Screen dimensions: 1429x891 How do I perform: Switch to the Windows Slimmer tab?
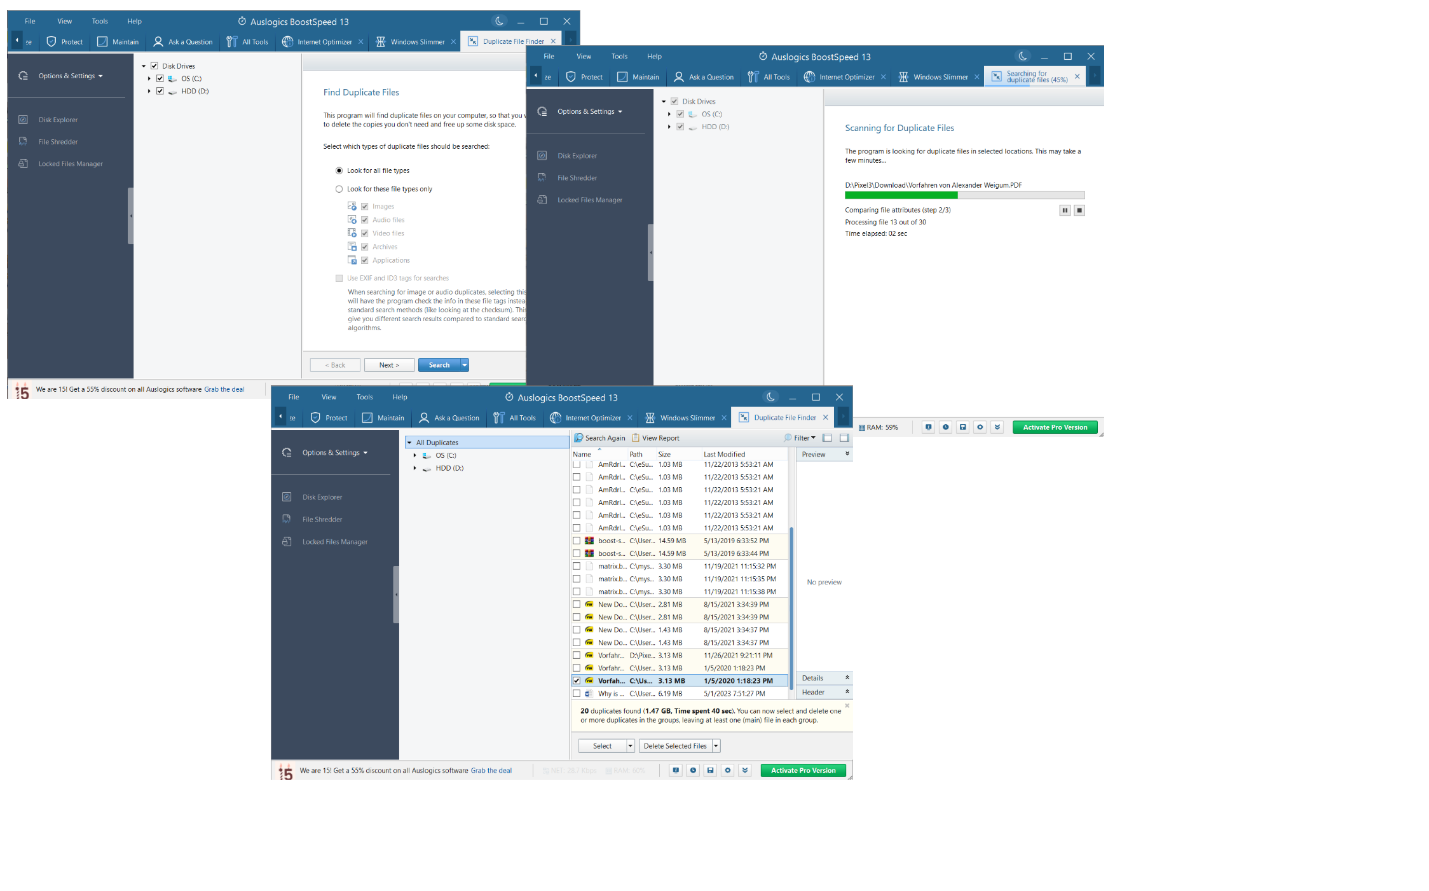coord(690,417)
